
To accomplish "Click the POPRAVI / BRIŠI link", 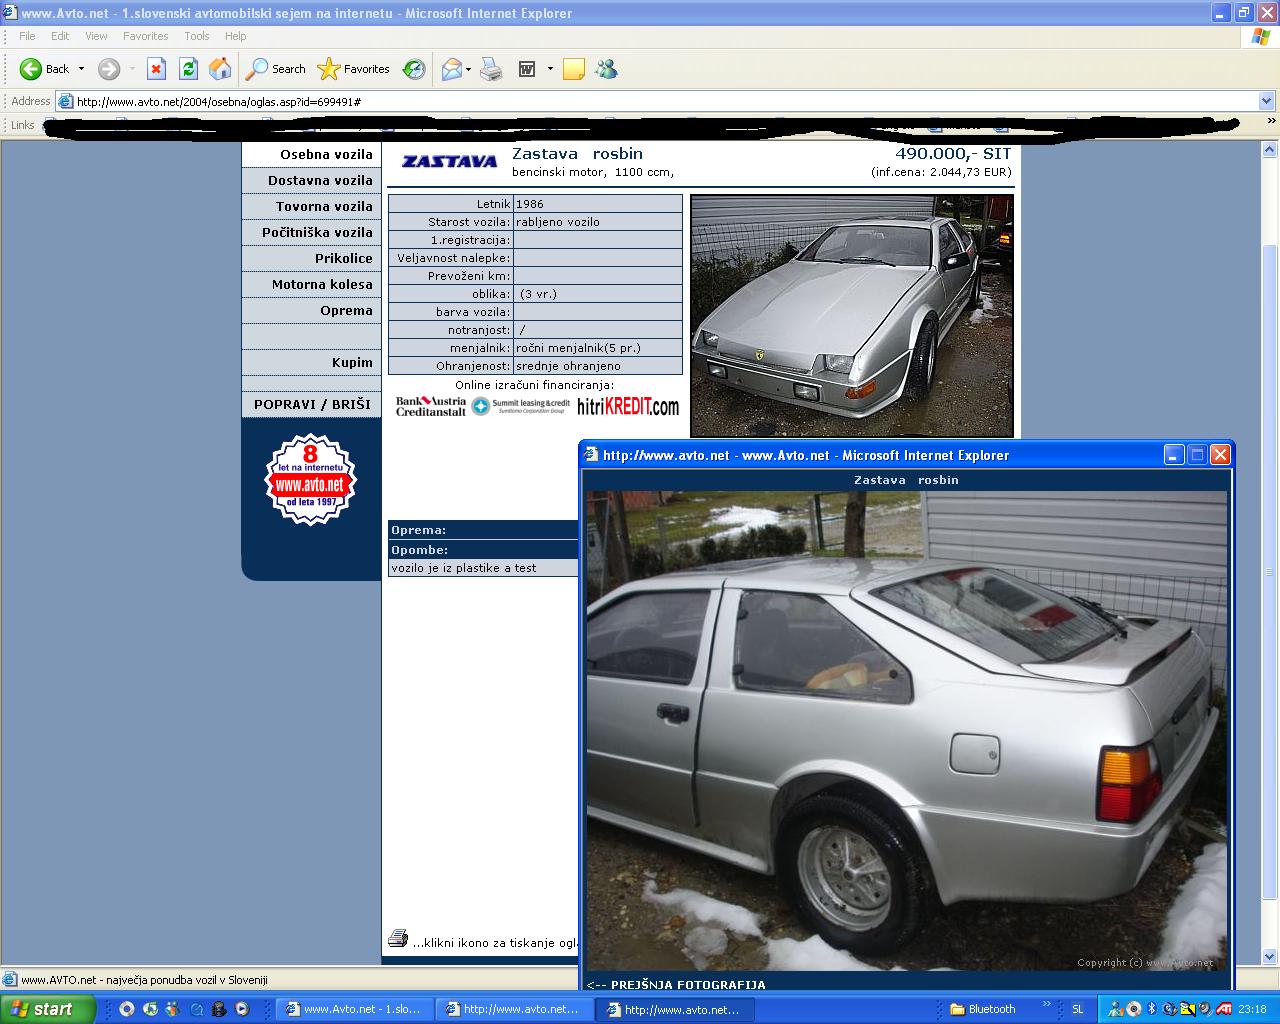I will click(x=312, y=404).
